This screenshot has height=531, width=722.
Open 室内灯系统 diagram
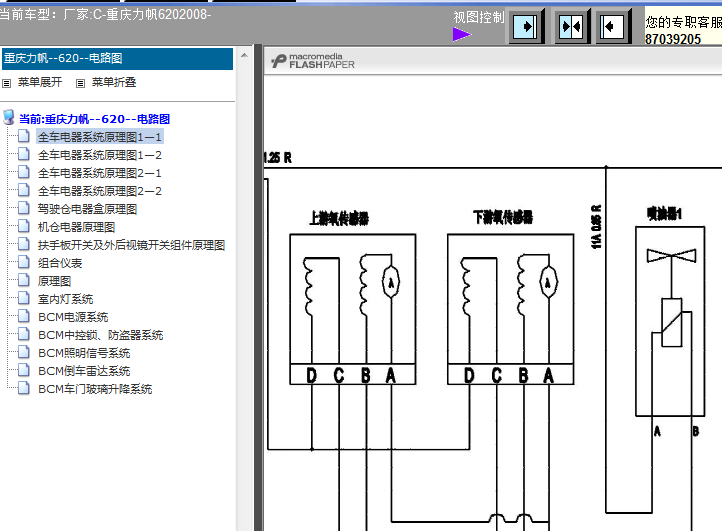[x=65, y=299]
